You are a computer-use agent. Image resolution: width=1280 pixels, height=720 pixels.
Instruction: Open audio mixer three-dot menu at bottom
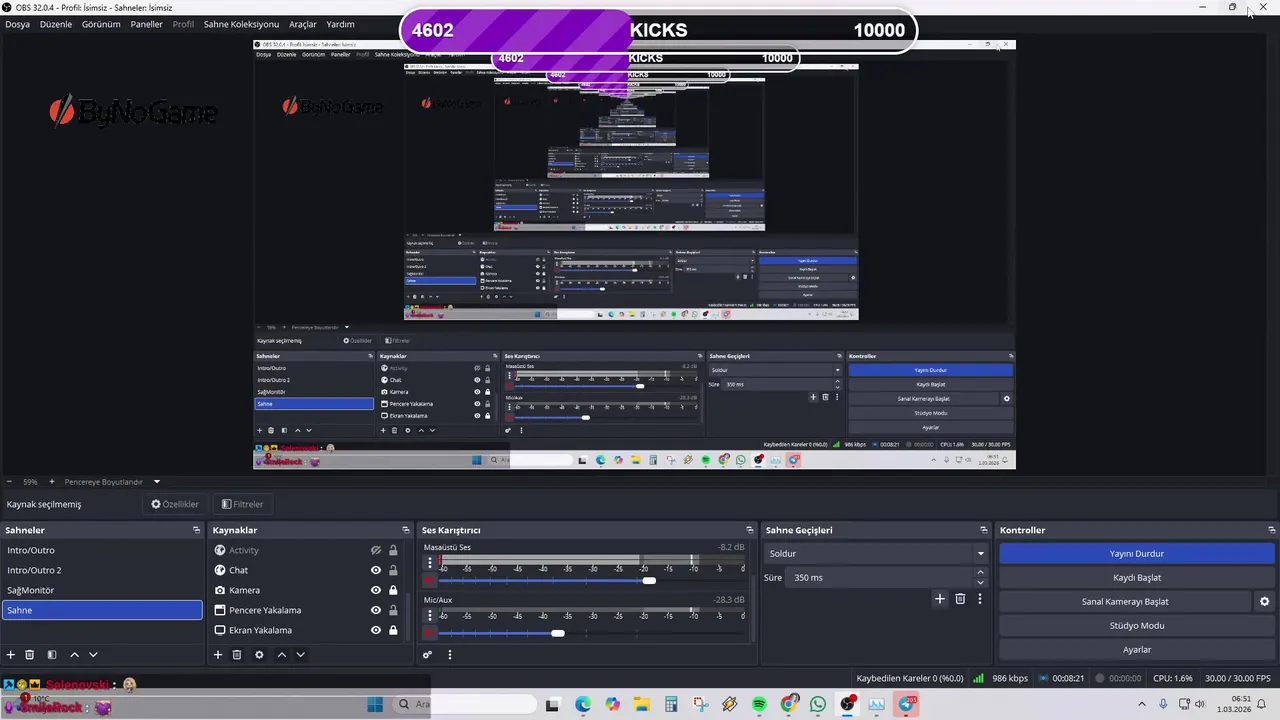(449, 655)
